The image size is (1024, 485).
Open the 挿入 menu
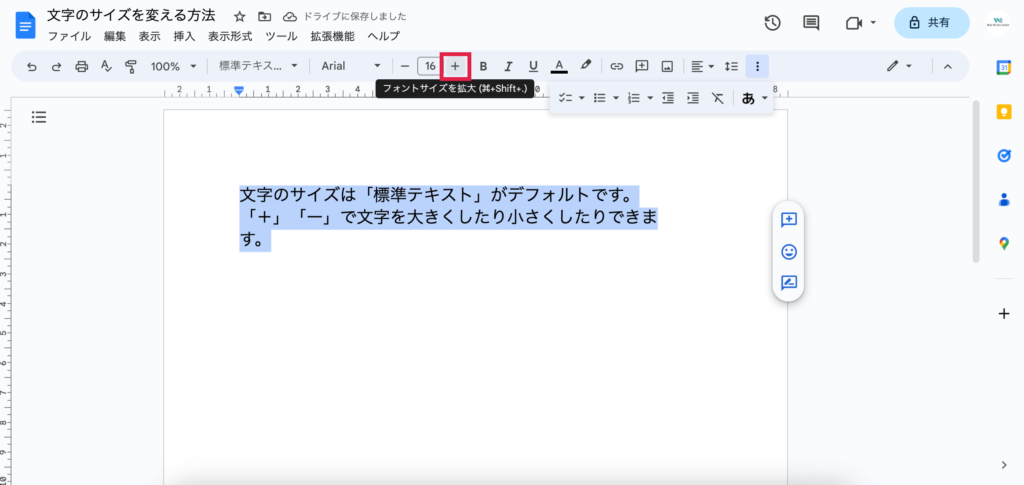[184, 36]
